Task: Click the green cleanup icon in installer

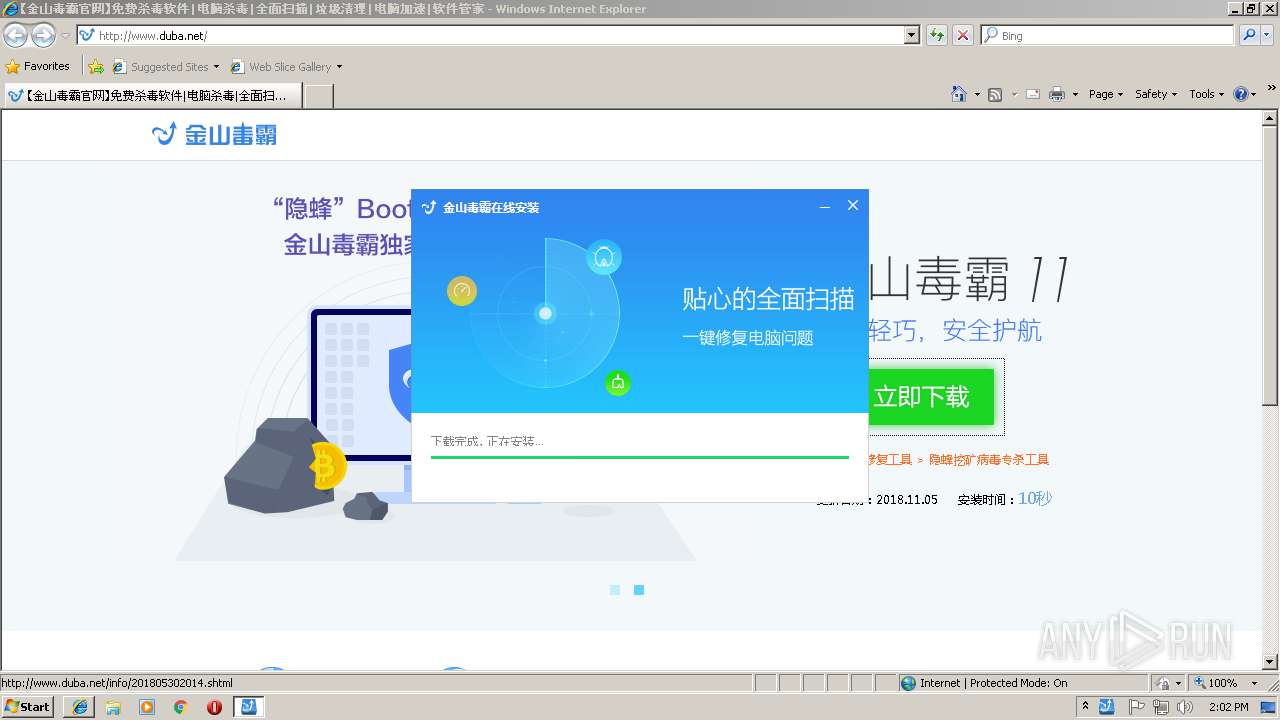Action: pos(618,382)
